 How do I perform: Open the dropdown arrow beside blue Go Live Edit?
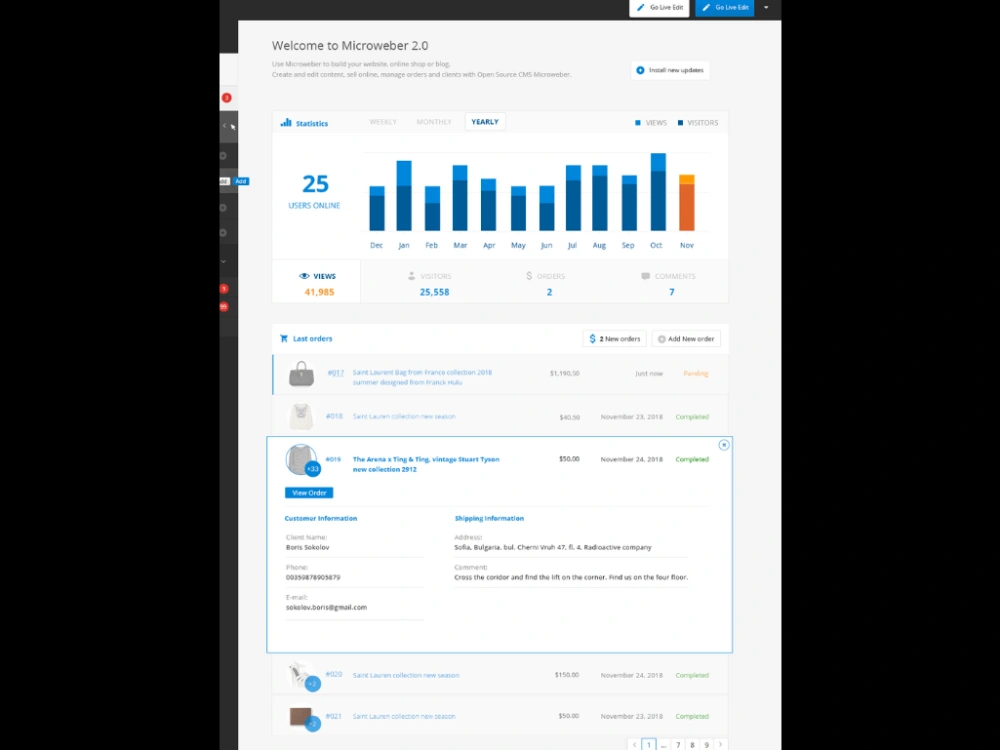coord(766,8)
